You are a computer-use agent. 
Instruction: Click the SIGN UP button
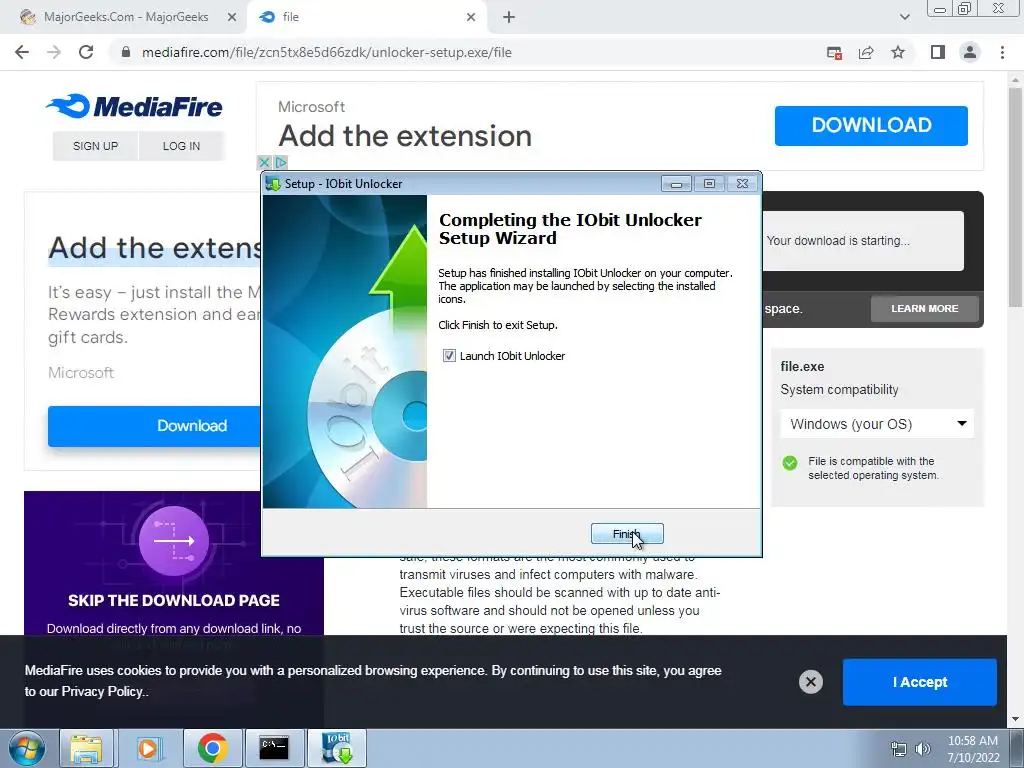coord(95,146)
